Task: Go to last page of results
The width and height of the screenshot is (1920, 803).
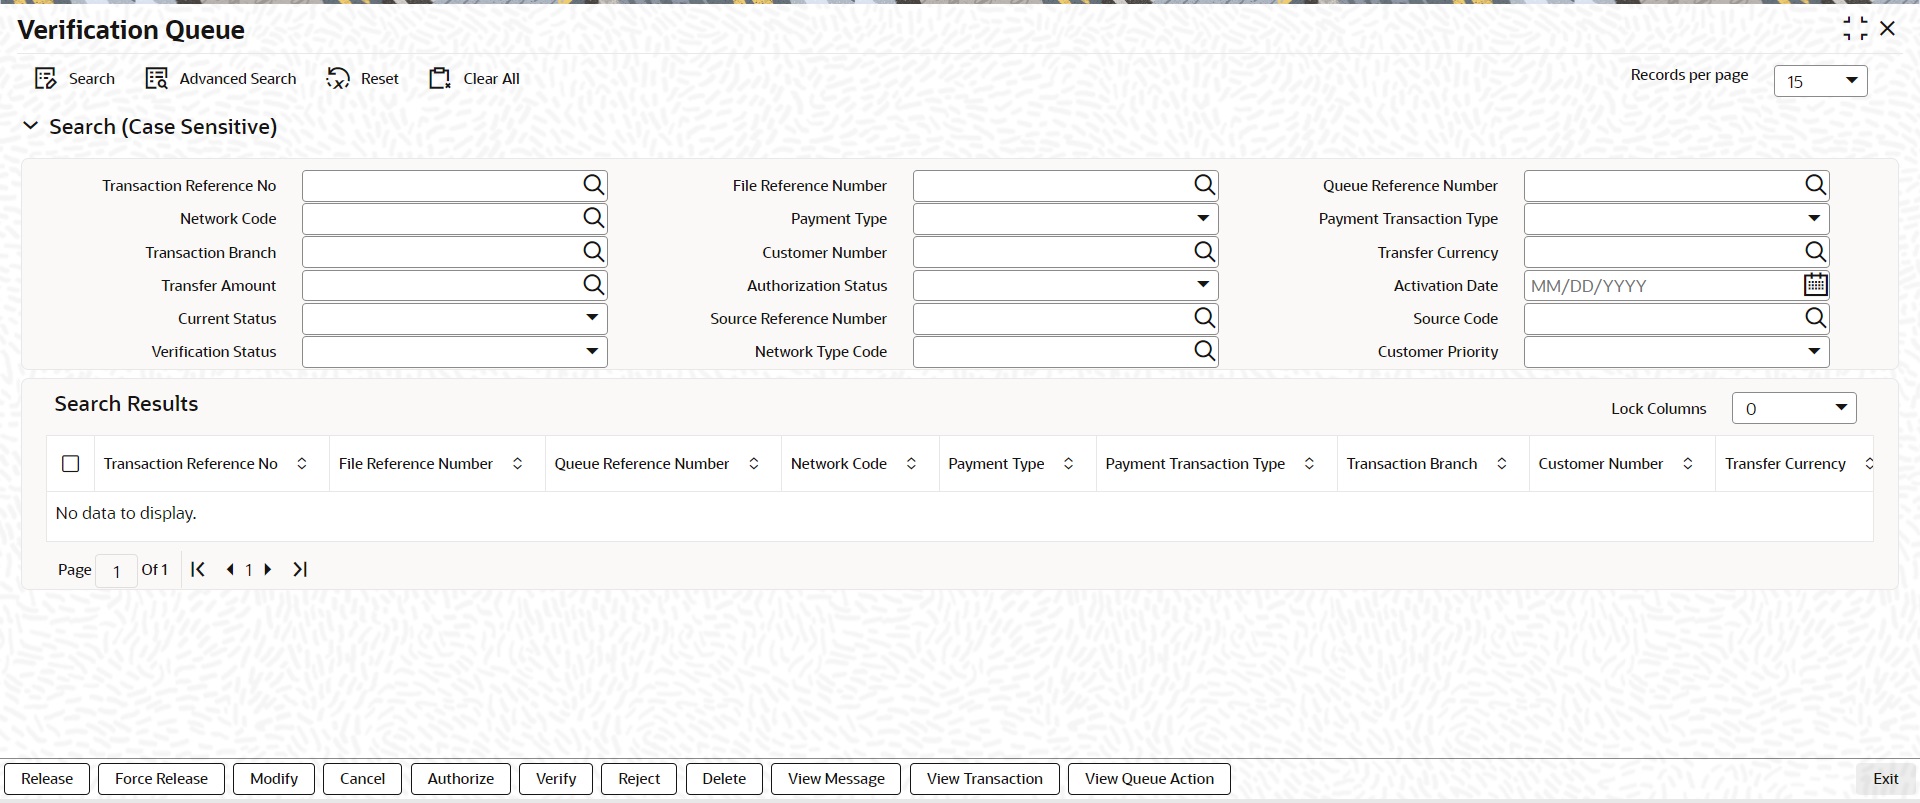Action: tap(299, 569)
